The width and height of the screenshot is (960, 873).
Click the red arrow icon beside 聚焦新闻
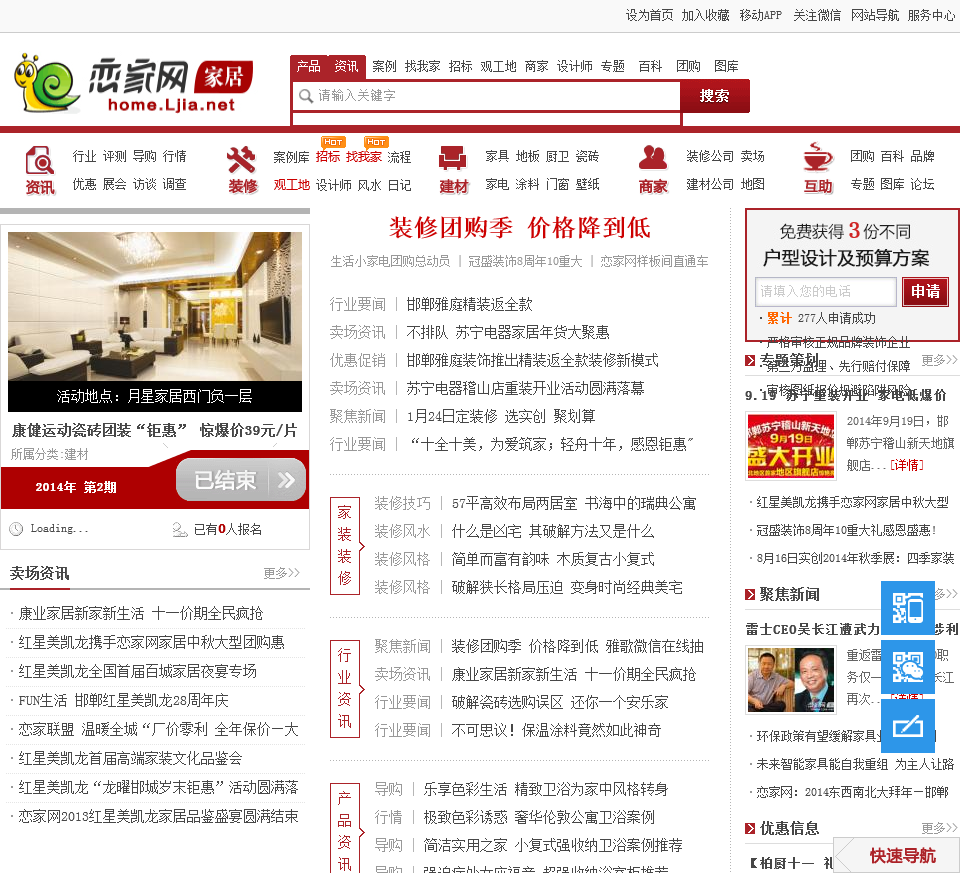click(750, 594)
